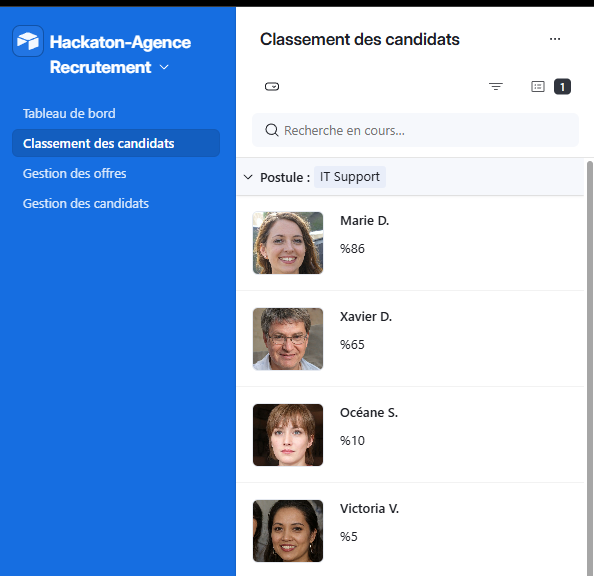The width and height of the screenshot is (594, 576).
Task: Open Gestion des offres page
Action: tap(74, 173)
